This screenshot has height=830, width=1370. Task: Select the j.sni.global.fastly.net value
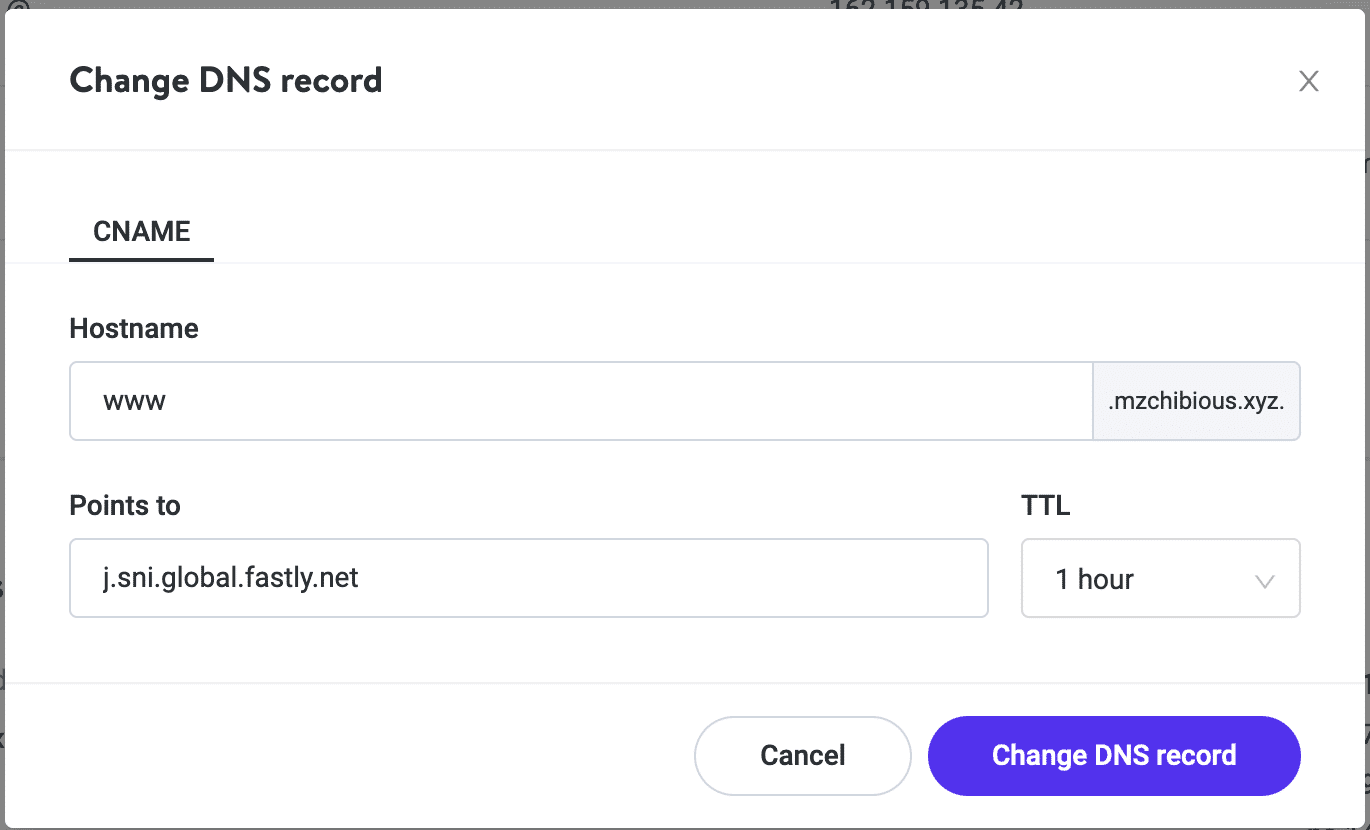[230, 578]
